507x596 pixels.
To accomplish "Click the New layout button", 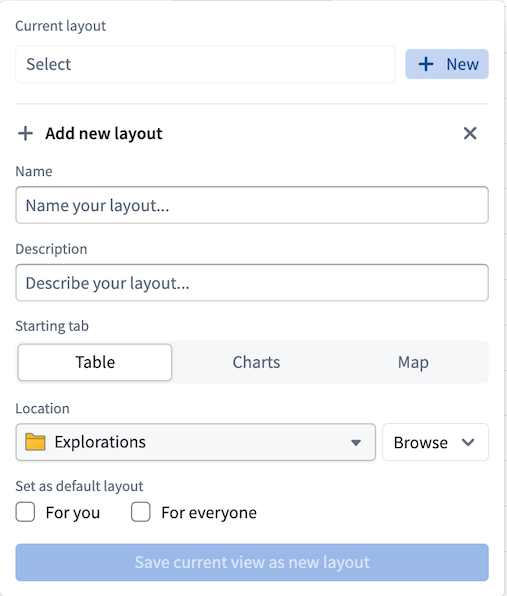I will click(x=447, y=64).
